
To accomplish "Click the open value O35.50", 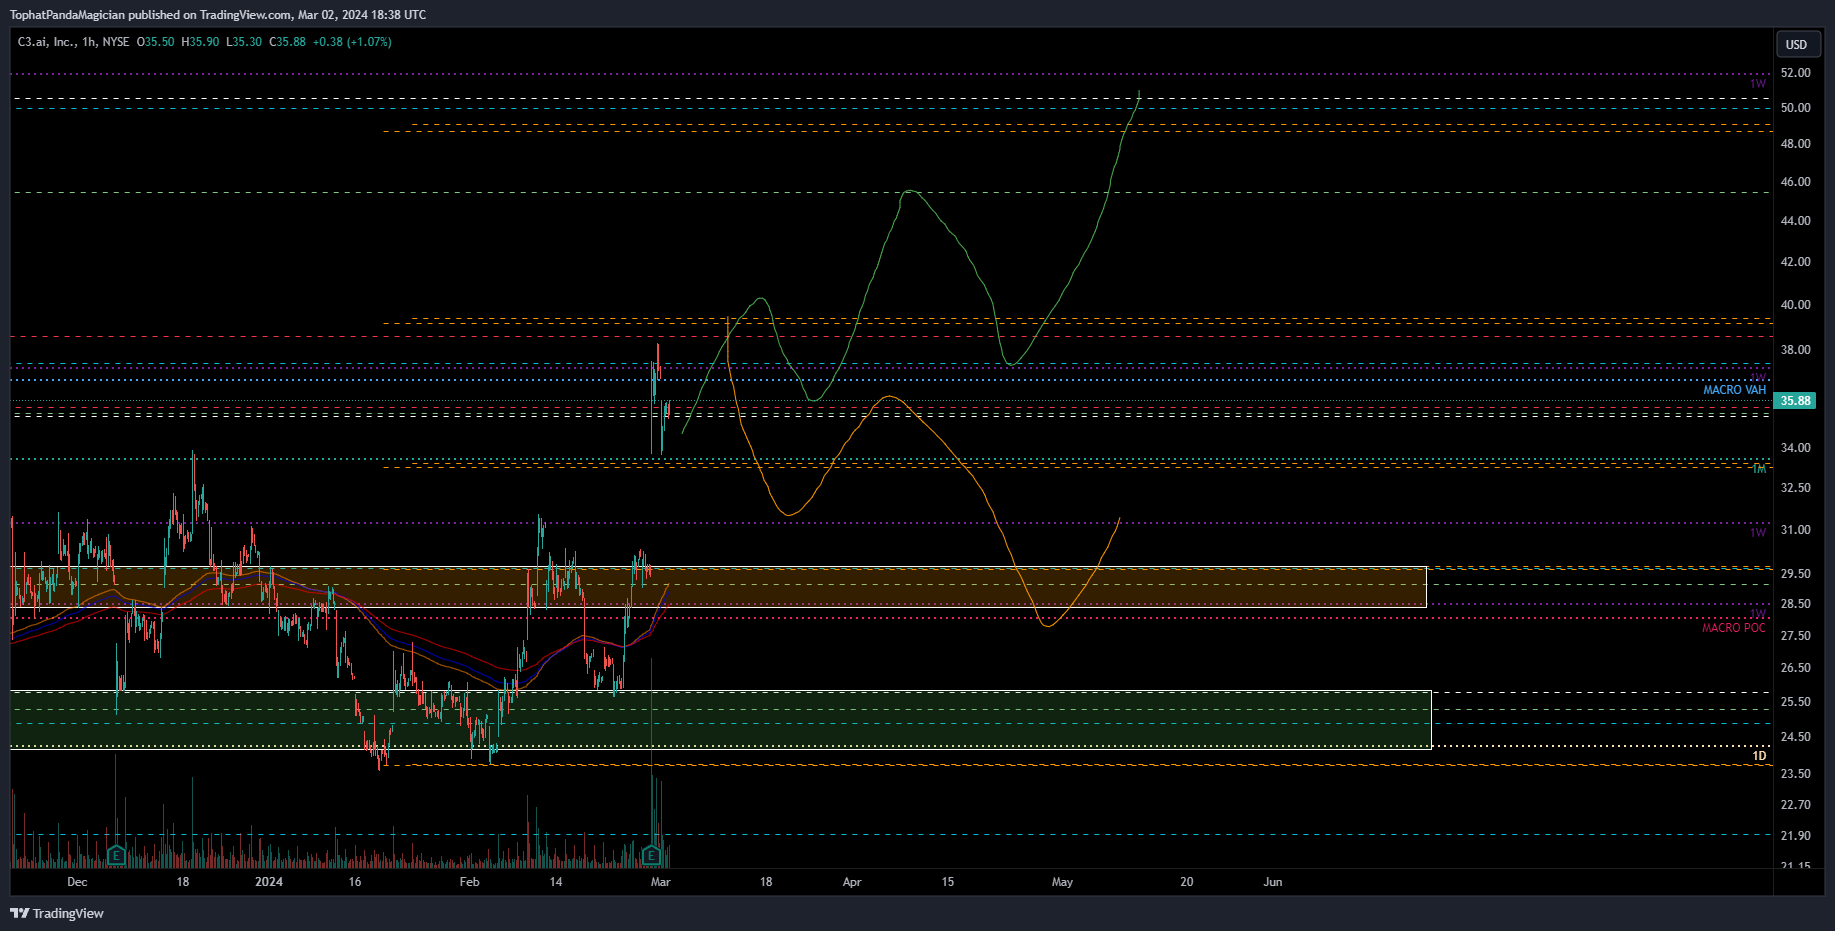I will pos(155,42).
